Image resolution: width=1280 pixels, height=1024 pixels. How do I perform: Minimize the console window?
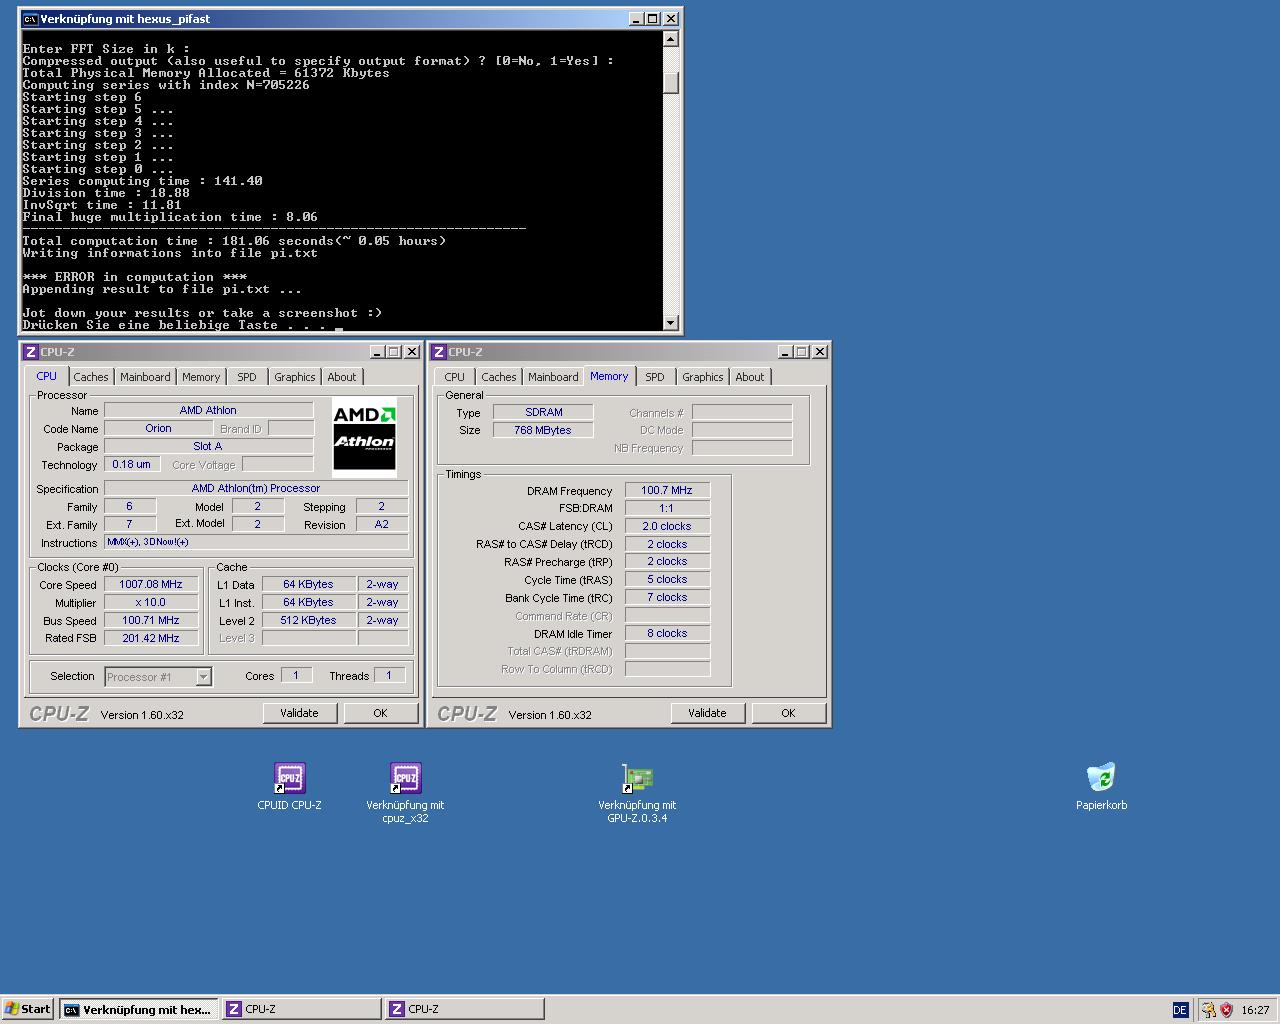pos(637,19)
